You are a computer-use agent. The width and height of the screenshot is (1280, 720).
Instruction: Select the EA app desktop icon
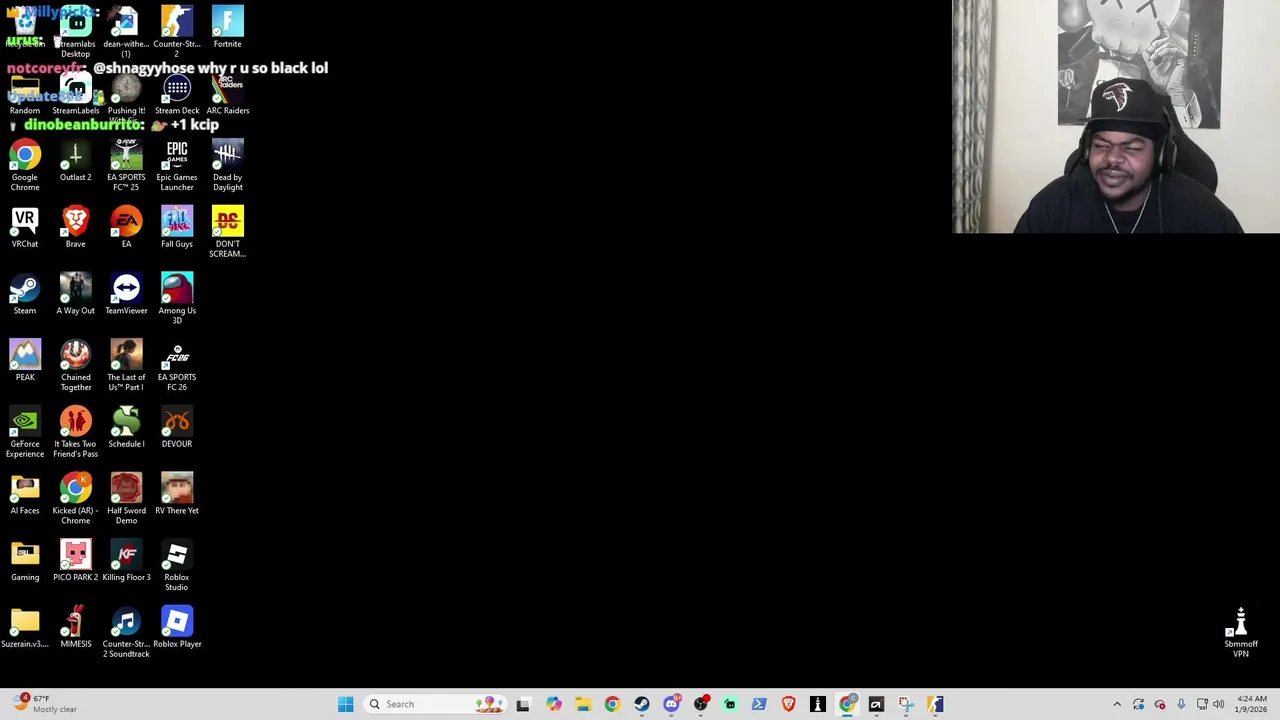[x=126, y=228]
